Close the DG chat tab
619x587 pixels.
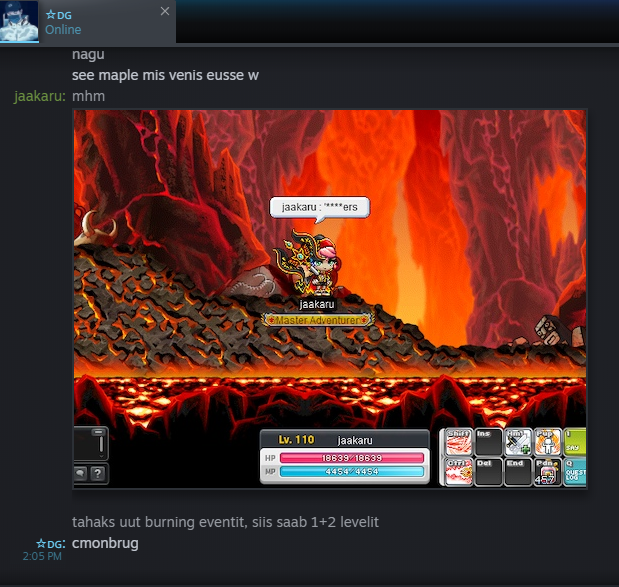165,11
